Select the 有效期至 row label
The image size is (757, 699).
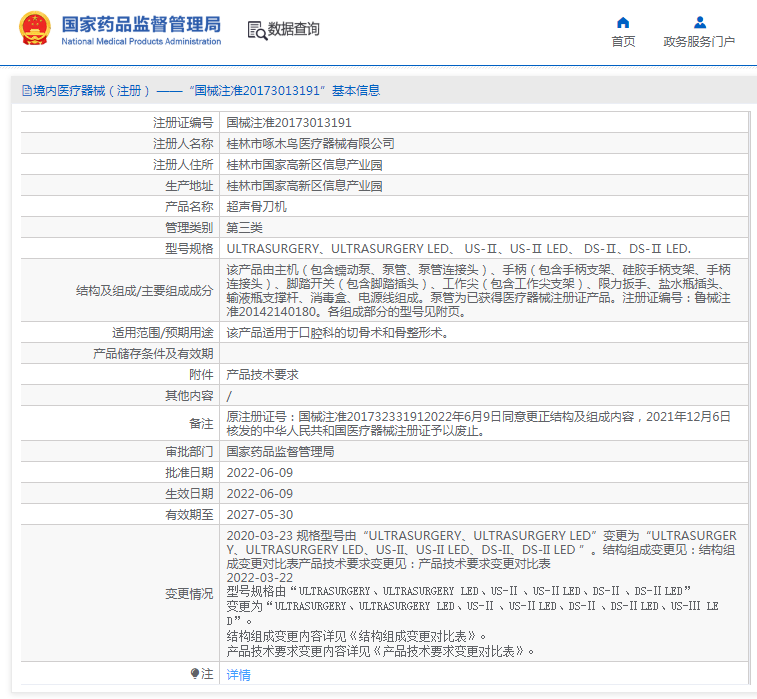[x=189, y=515]
